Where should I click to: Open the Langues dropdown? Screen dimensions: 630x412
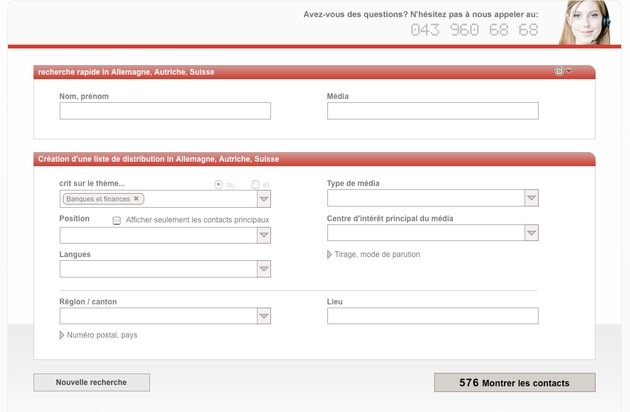pos(264,269)
